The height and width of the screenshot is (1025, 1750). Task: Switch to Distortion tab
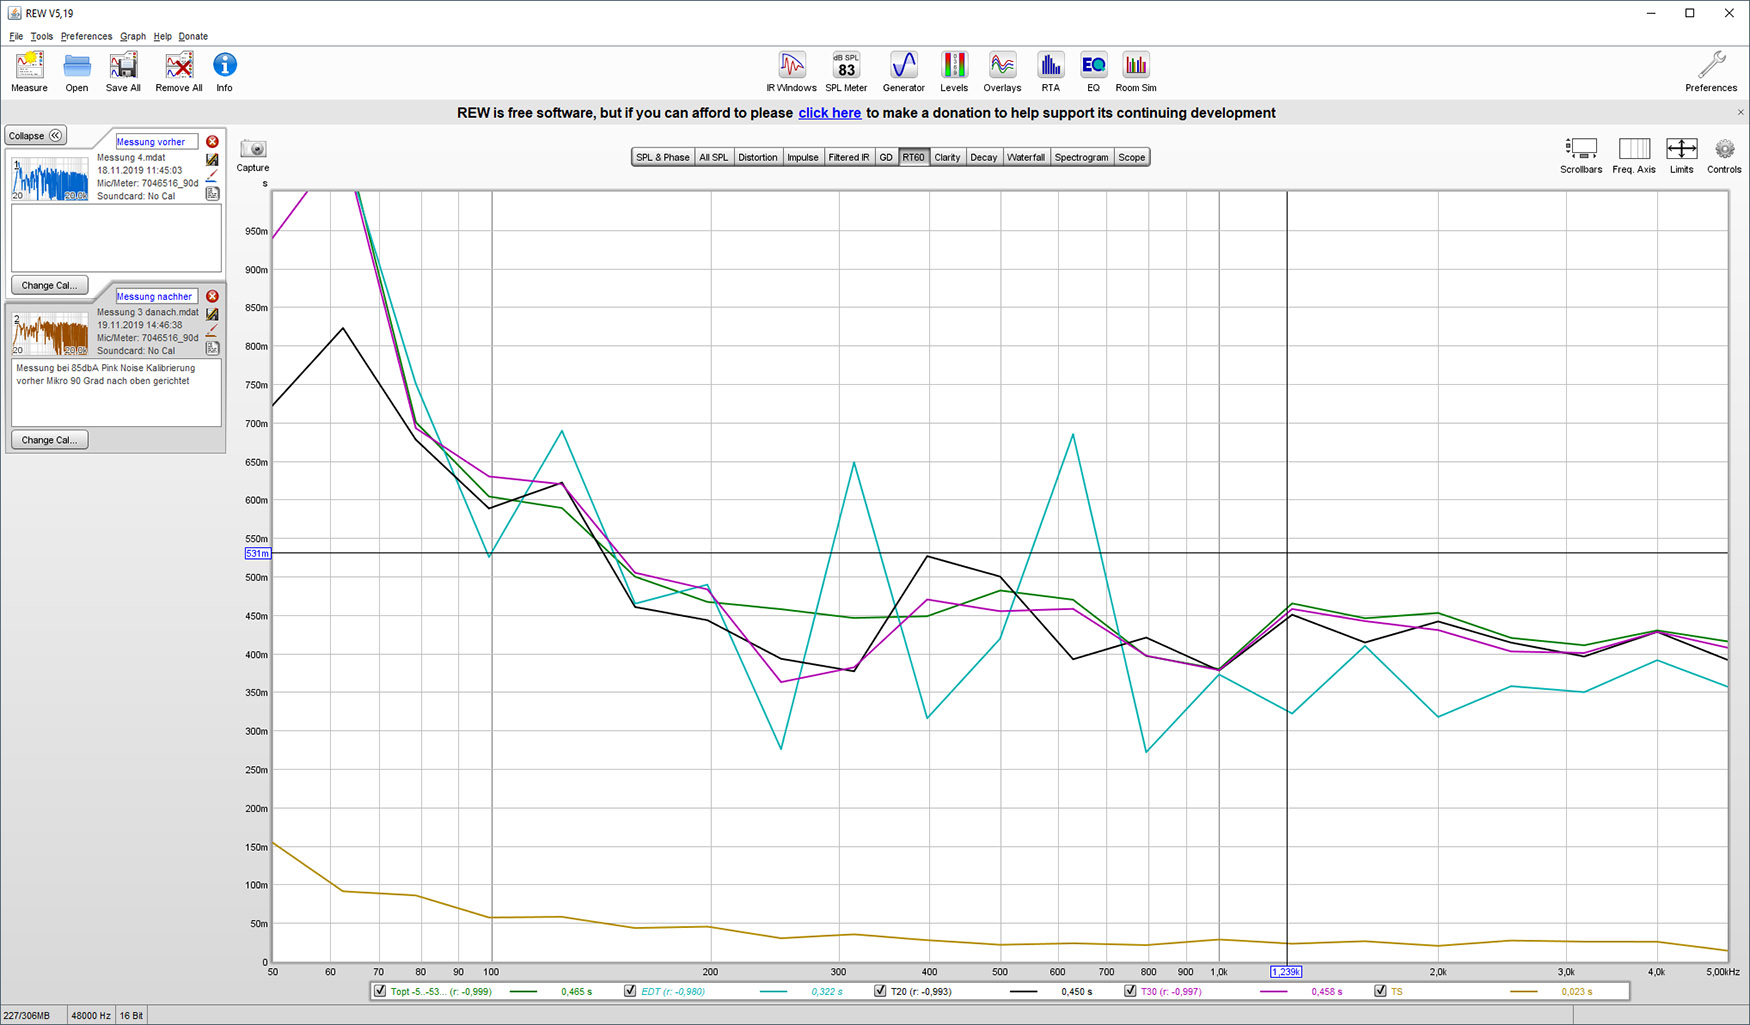click(757, 157)
